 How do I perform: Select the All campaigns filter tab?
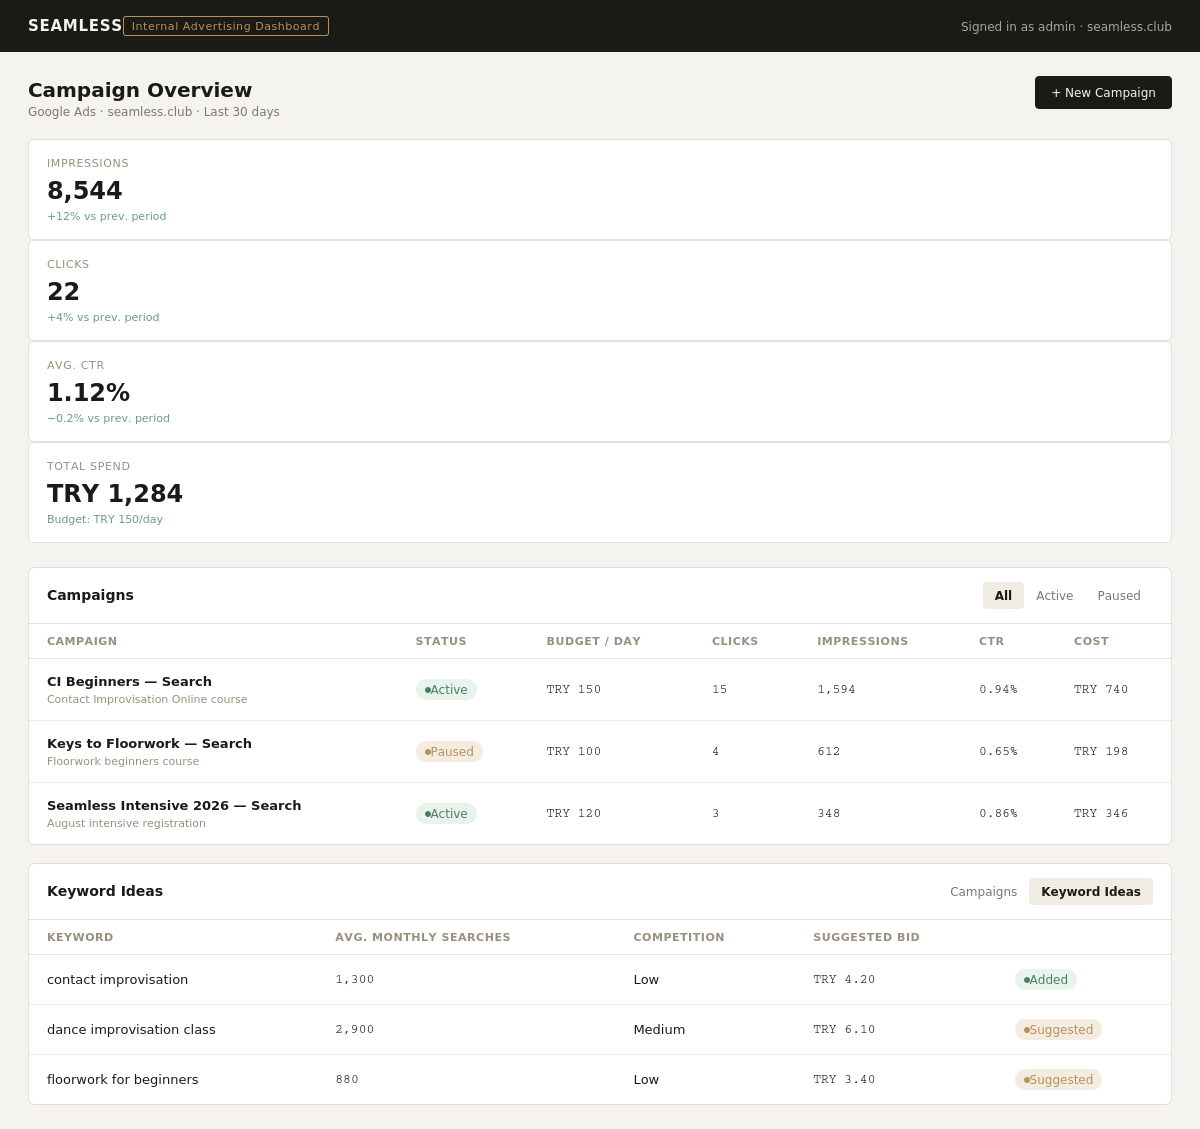(1003, 596)
